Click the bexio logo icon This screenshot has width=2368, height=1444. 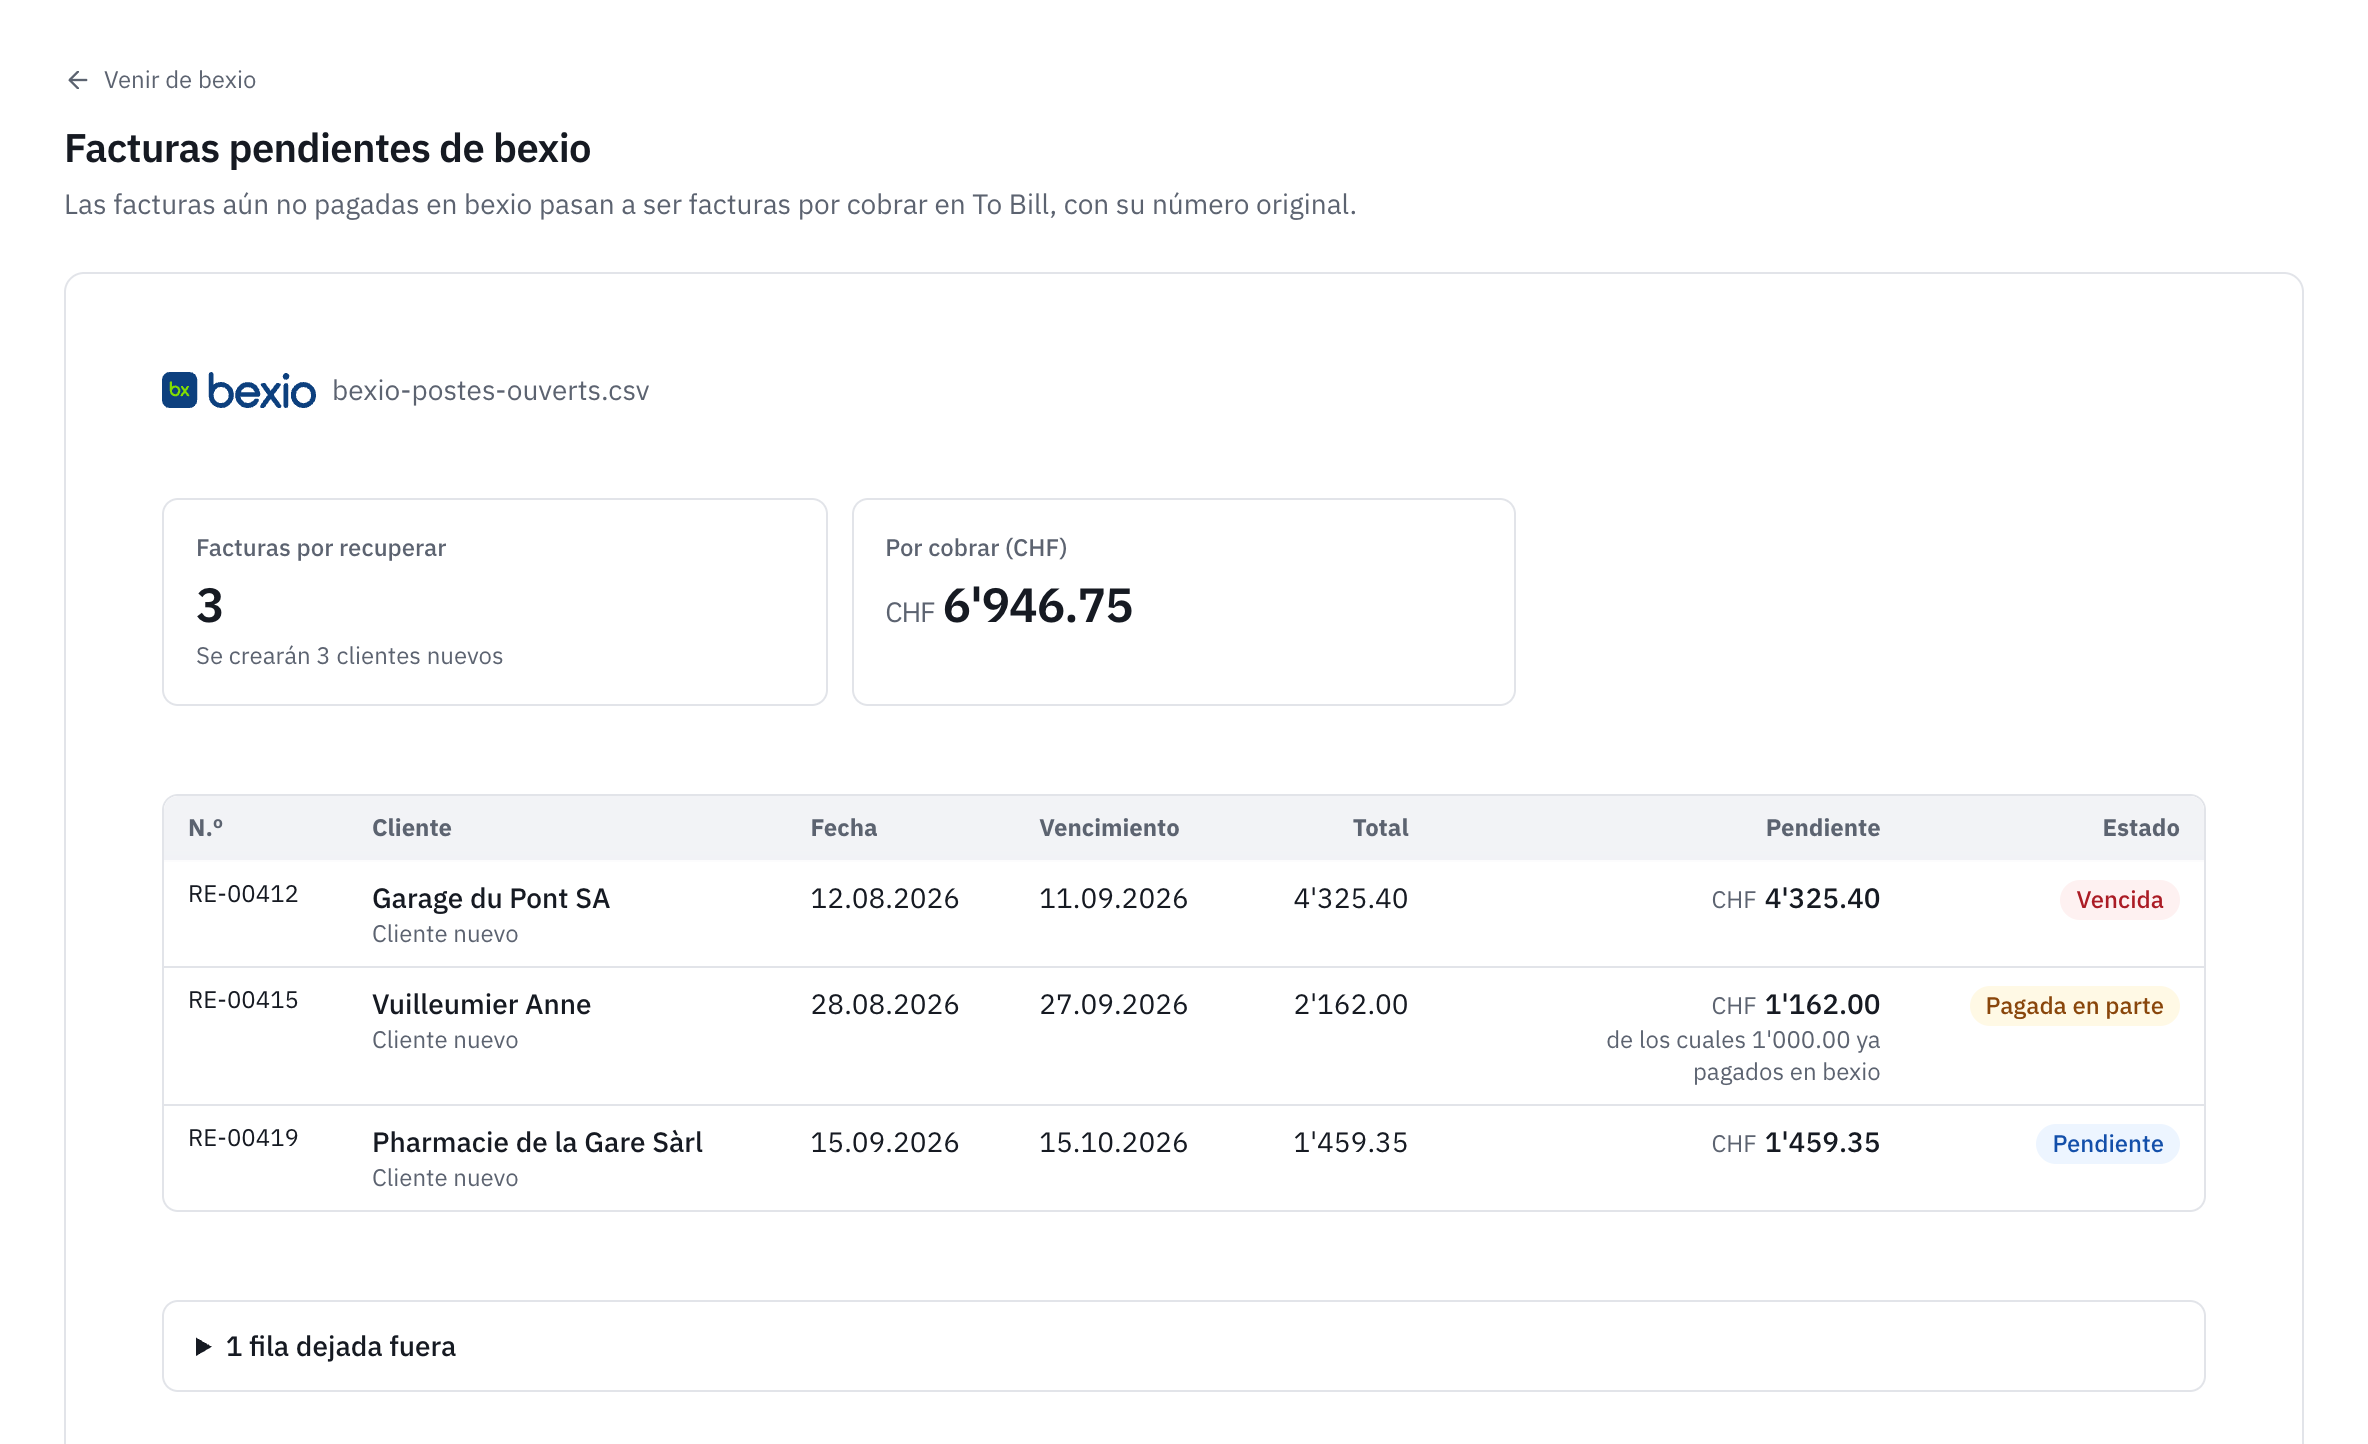click(180, 390)
